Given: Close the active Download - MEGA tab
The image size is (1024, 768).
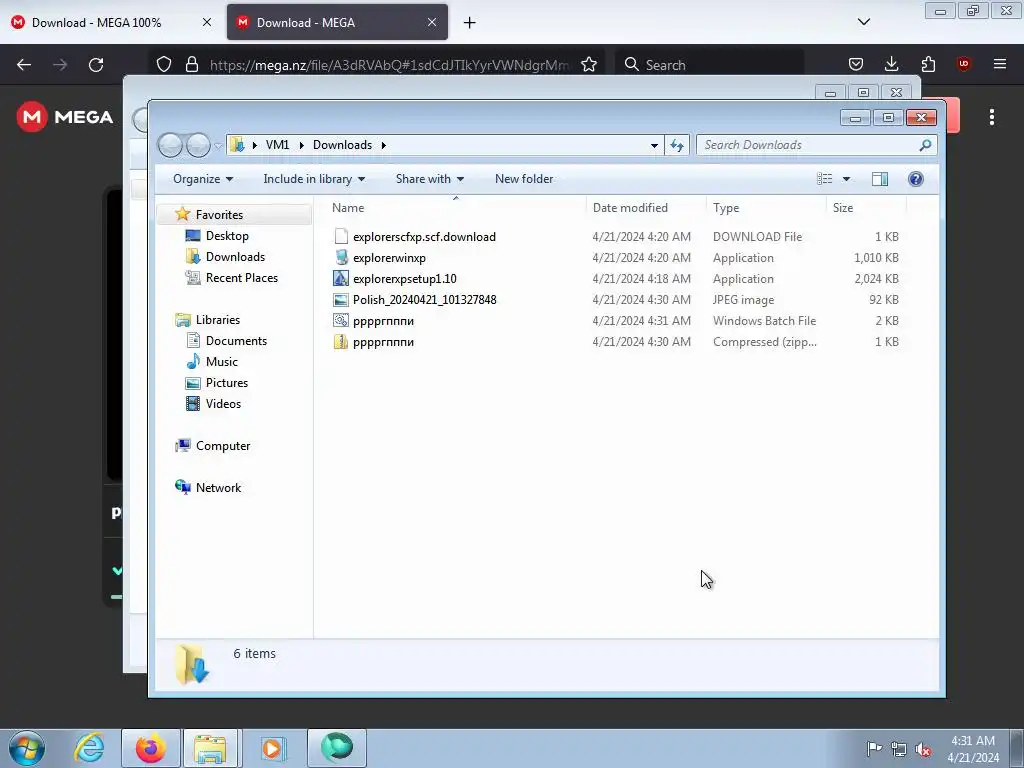Looking at the screenshot, I should 432,22.
